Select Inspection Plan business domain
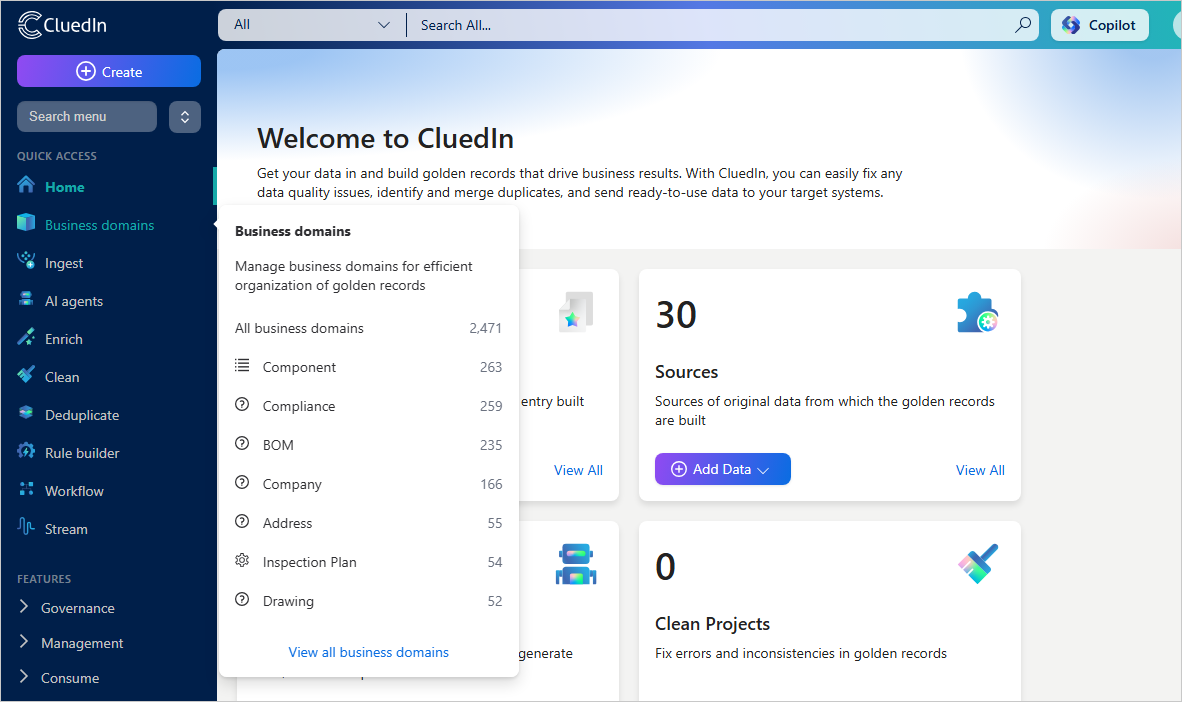 pyautogui.click(x=368, y=562)
